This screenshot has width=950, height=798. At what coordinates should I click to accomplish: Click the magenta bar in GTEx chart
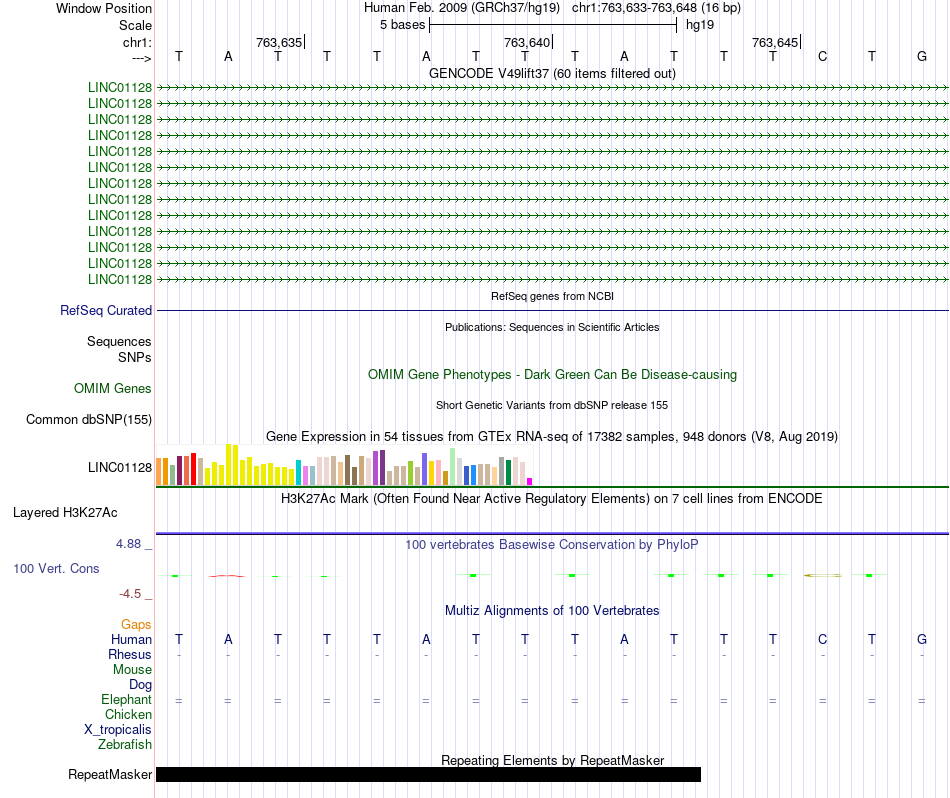pyautogui.click(x=530, y=482)
